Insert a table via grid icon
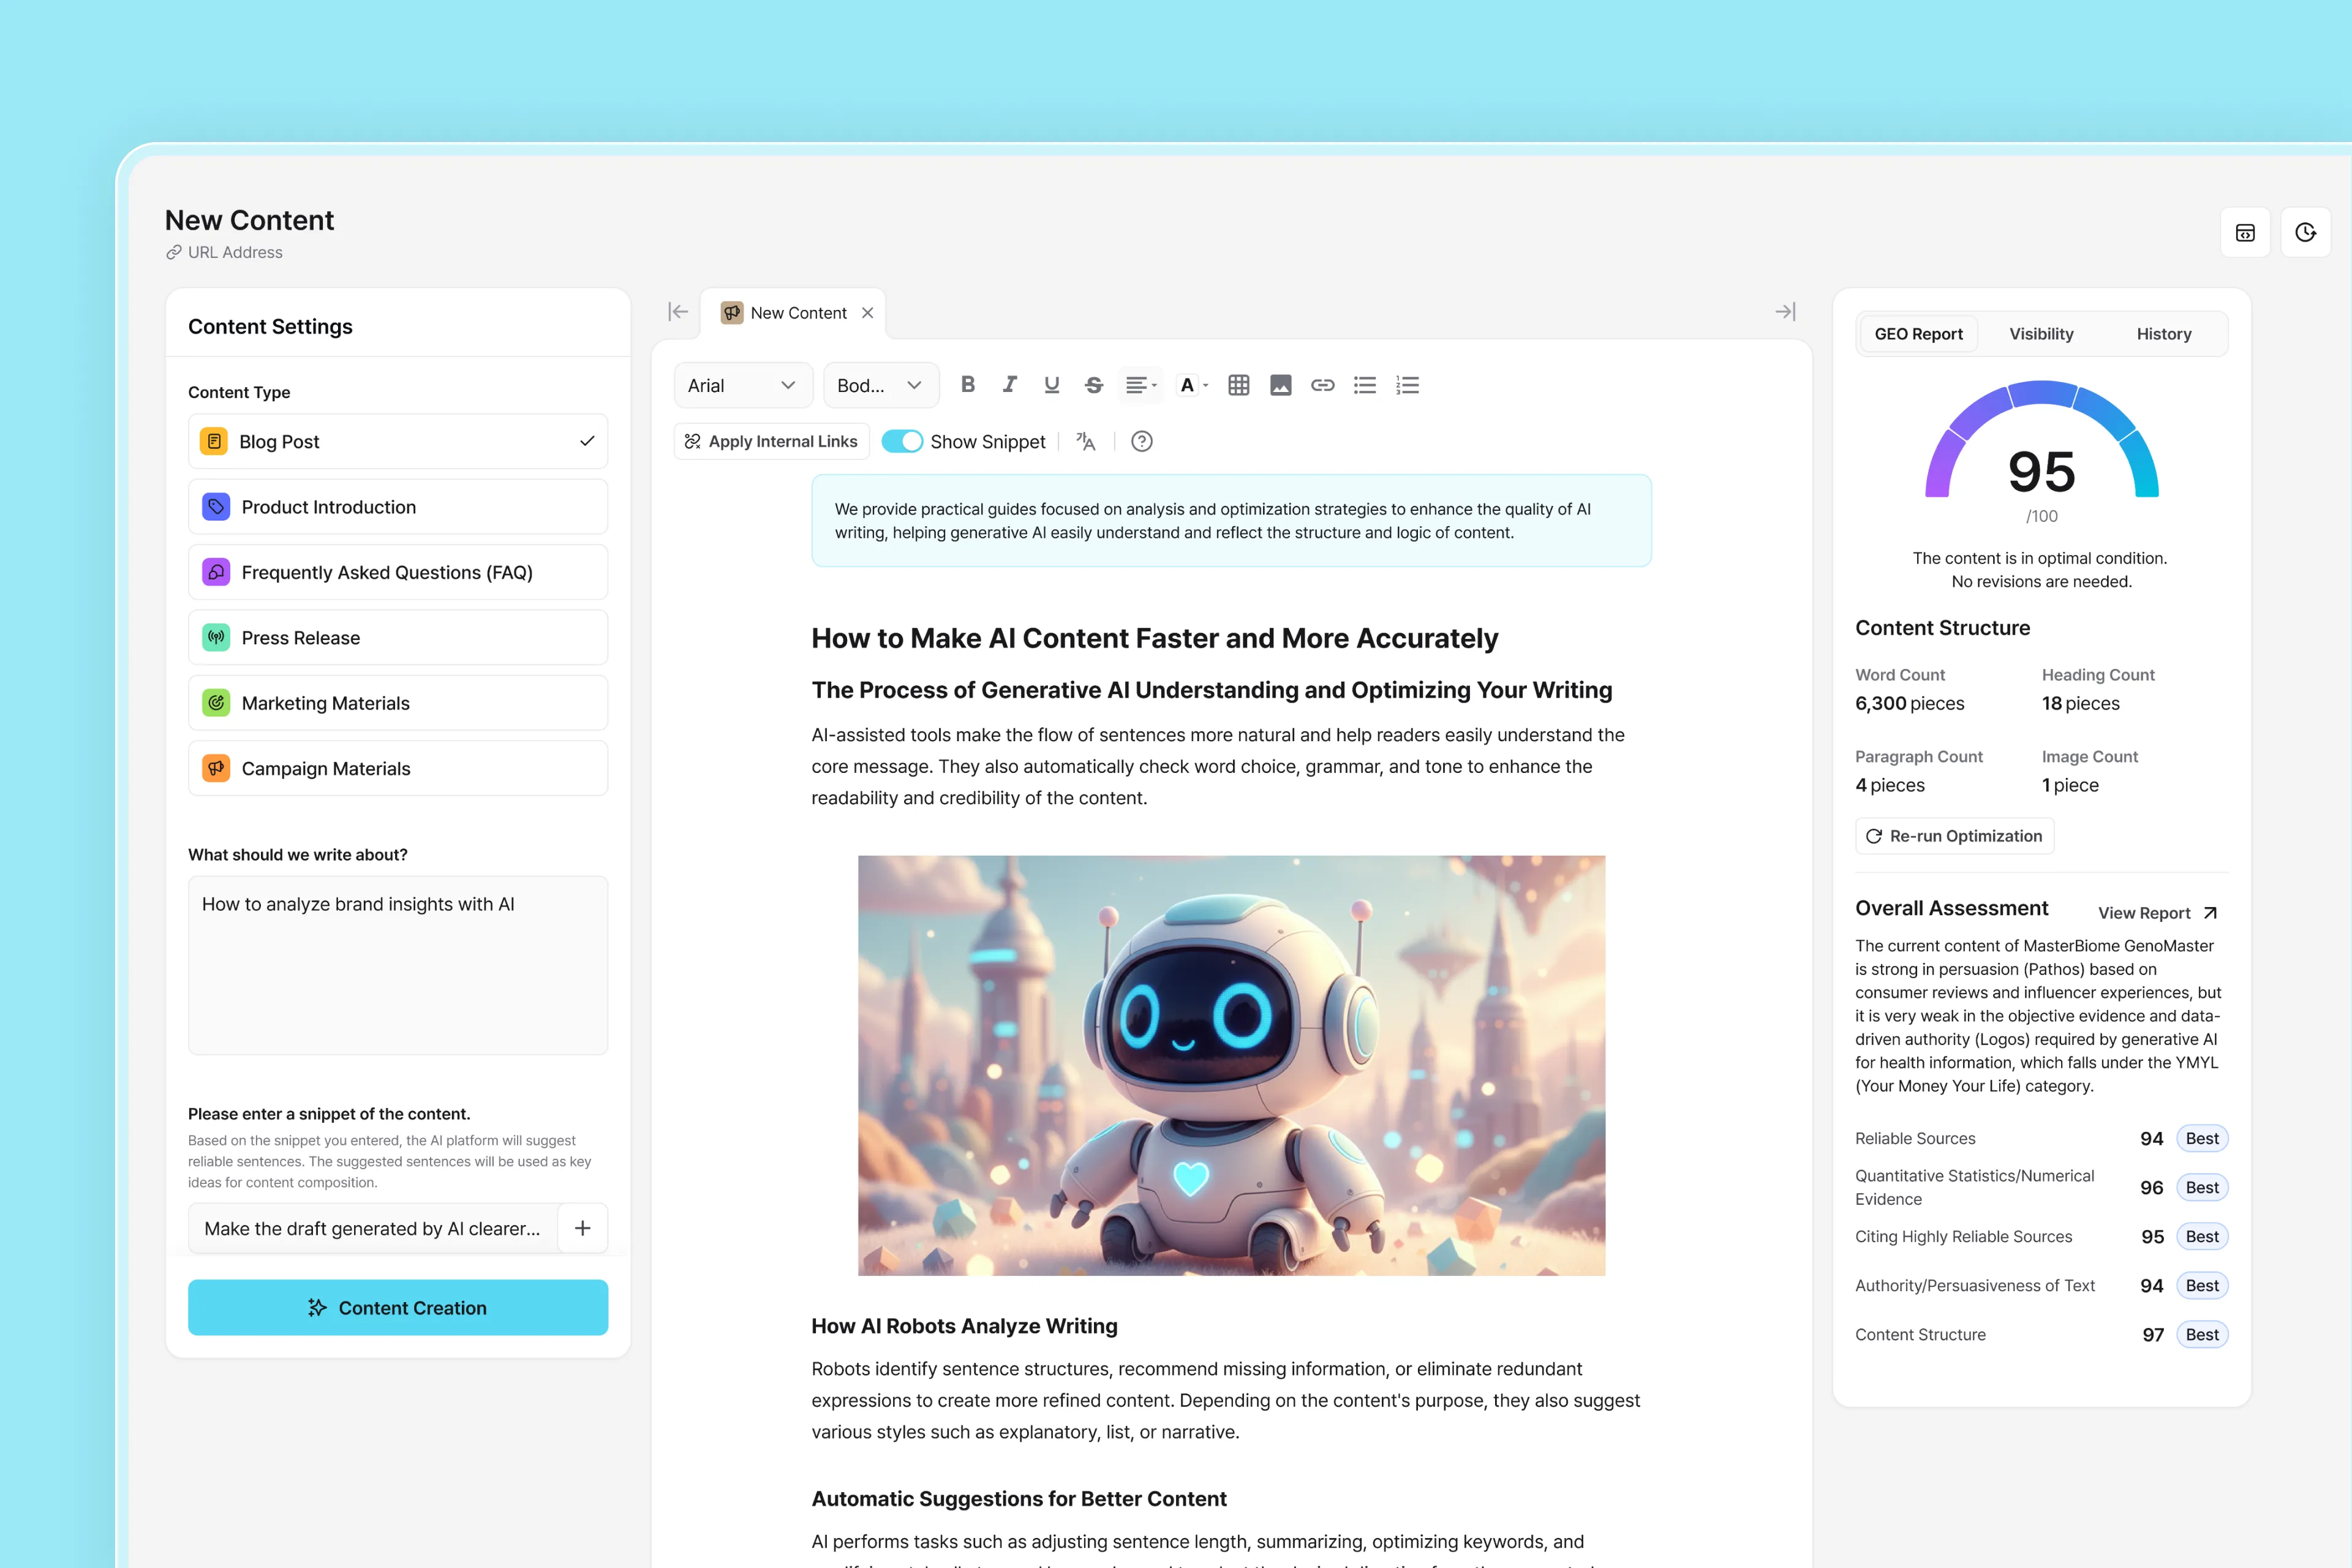This screenshot has height=1568, width=2352. pos(1238,385)
